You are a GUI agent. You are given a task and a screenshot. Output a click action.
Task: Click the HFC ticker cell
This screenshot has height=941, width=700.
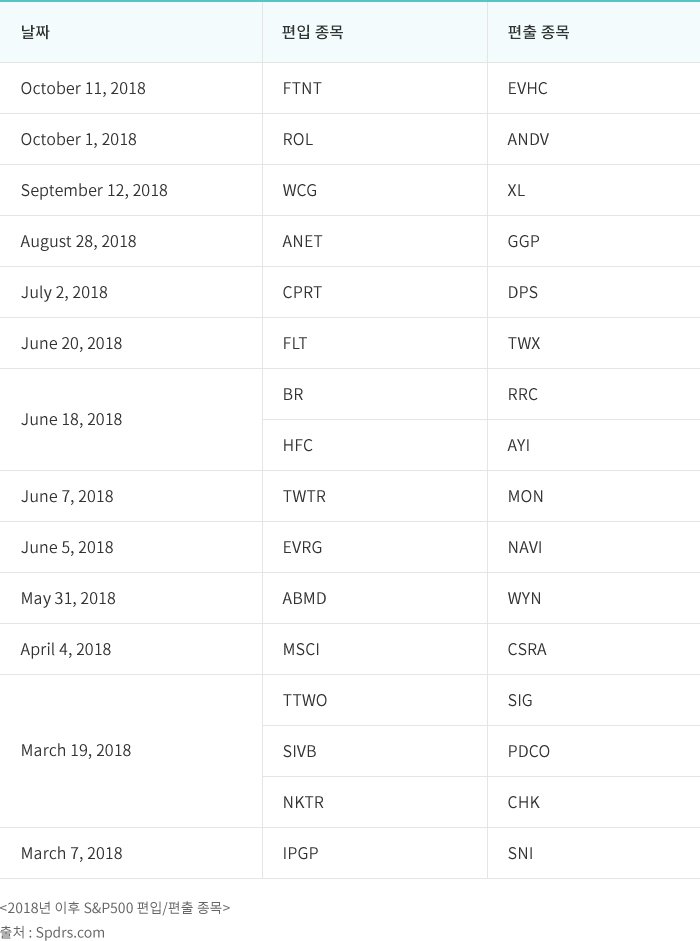pos(298,445)
